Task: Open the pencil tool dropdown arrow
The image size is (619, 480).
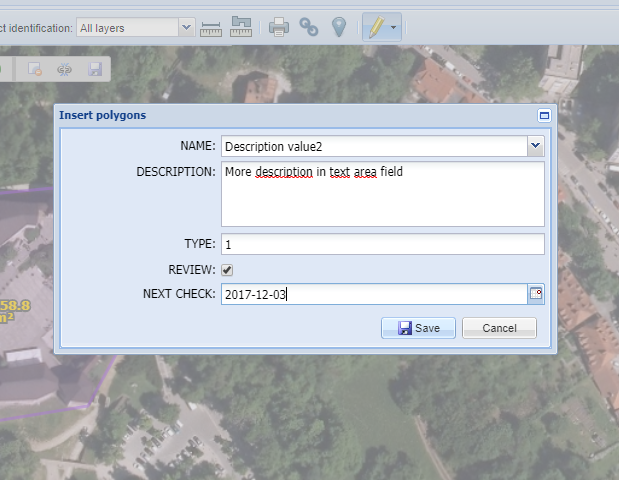Action: pos(393,27)
